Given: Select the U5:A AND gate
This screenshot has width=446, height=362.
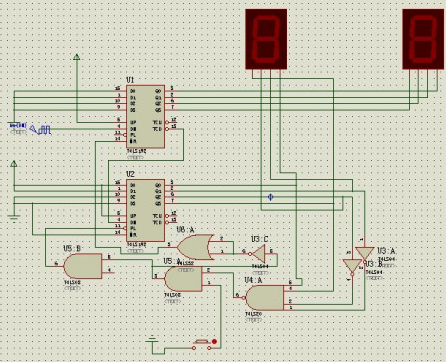Looking at the screenshot, I should [x=184, y=279].
